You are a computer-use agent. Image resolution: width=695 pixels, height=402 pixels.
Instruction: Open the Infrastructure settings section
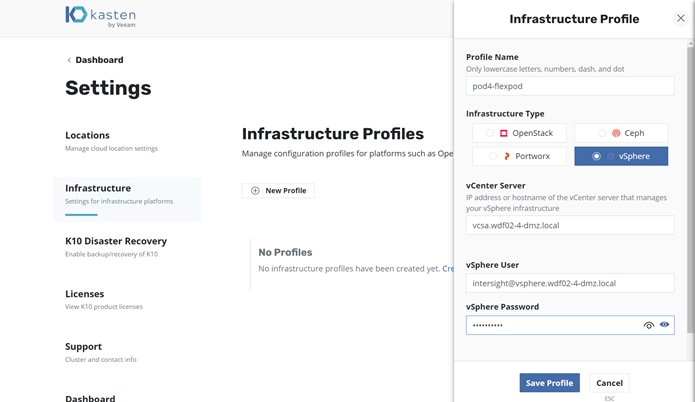pos(127,199)
